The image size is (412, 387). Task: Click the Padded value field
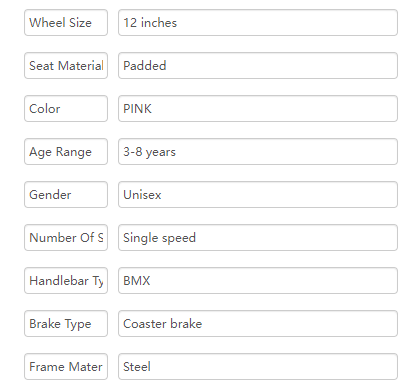tap(258, 66)
